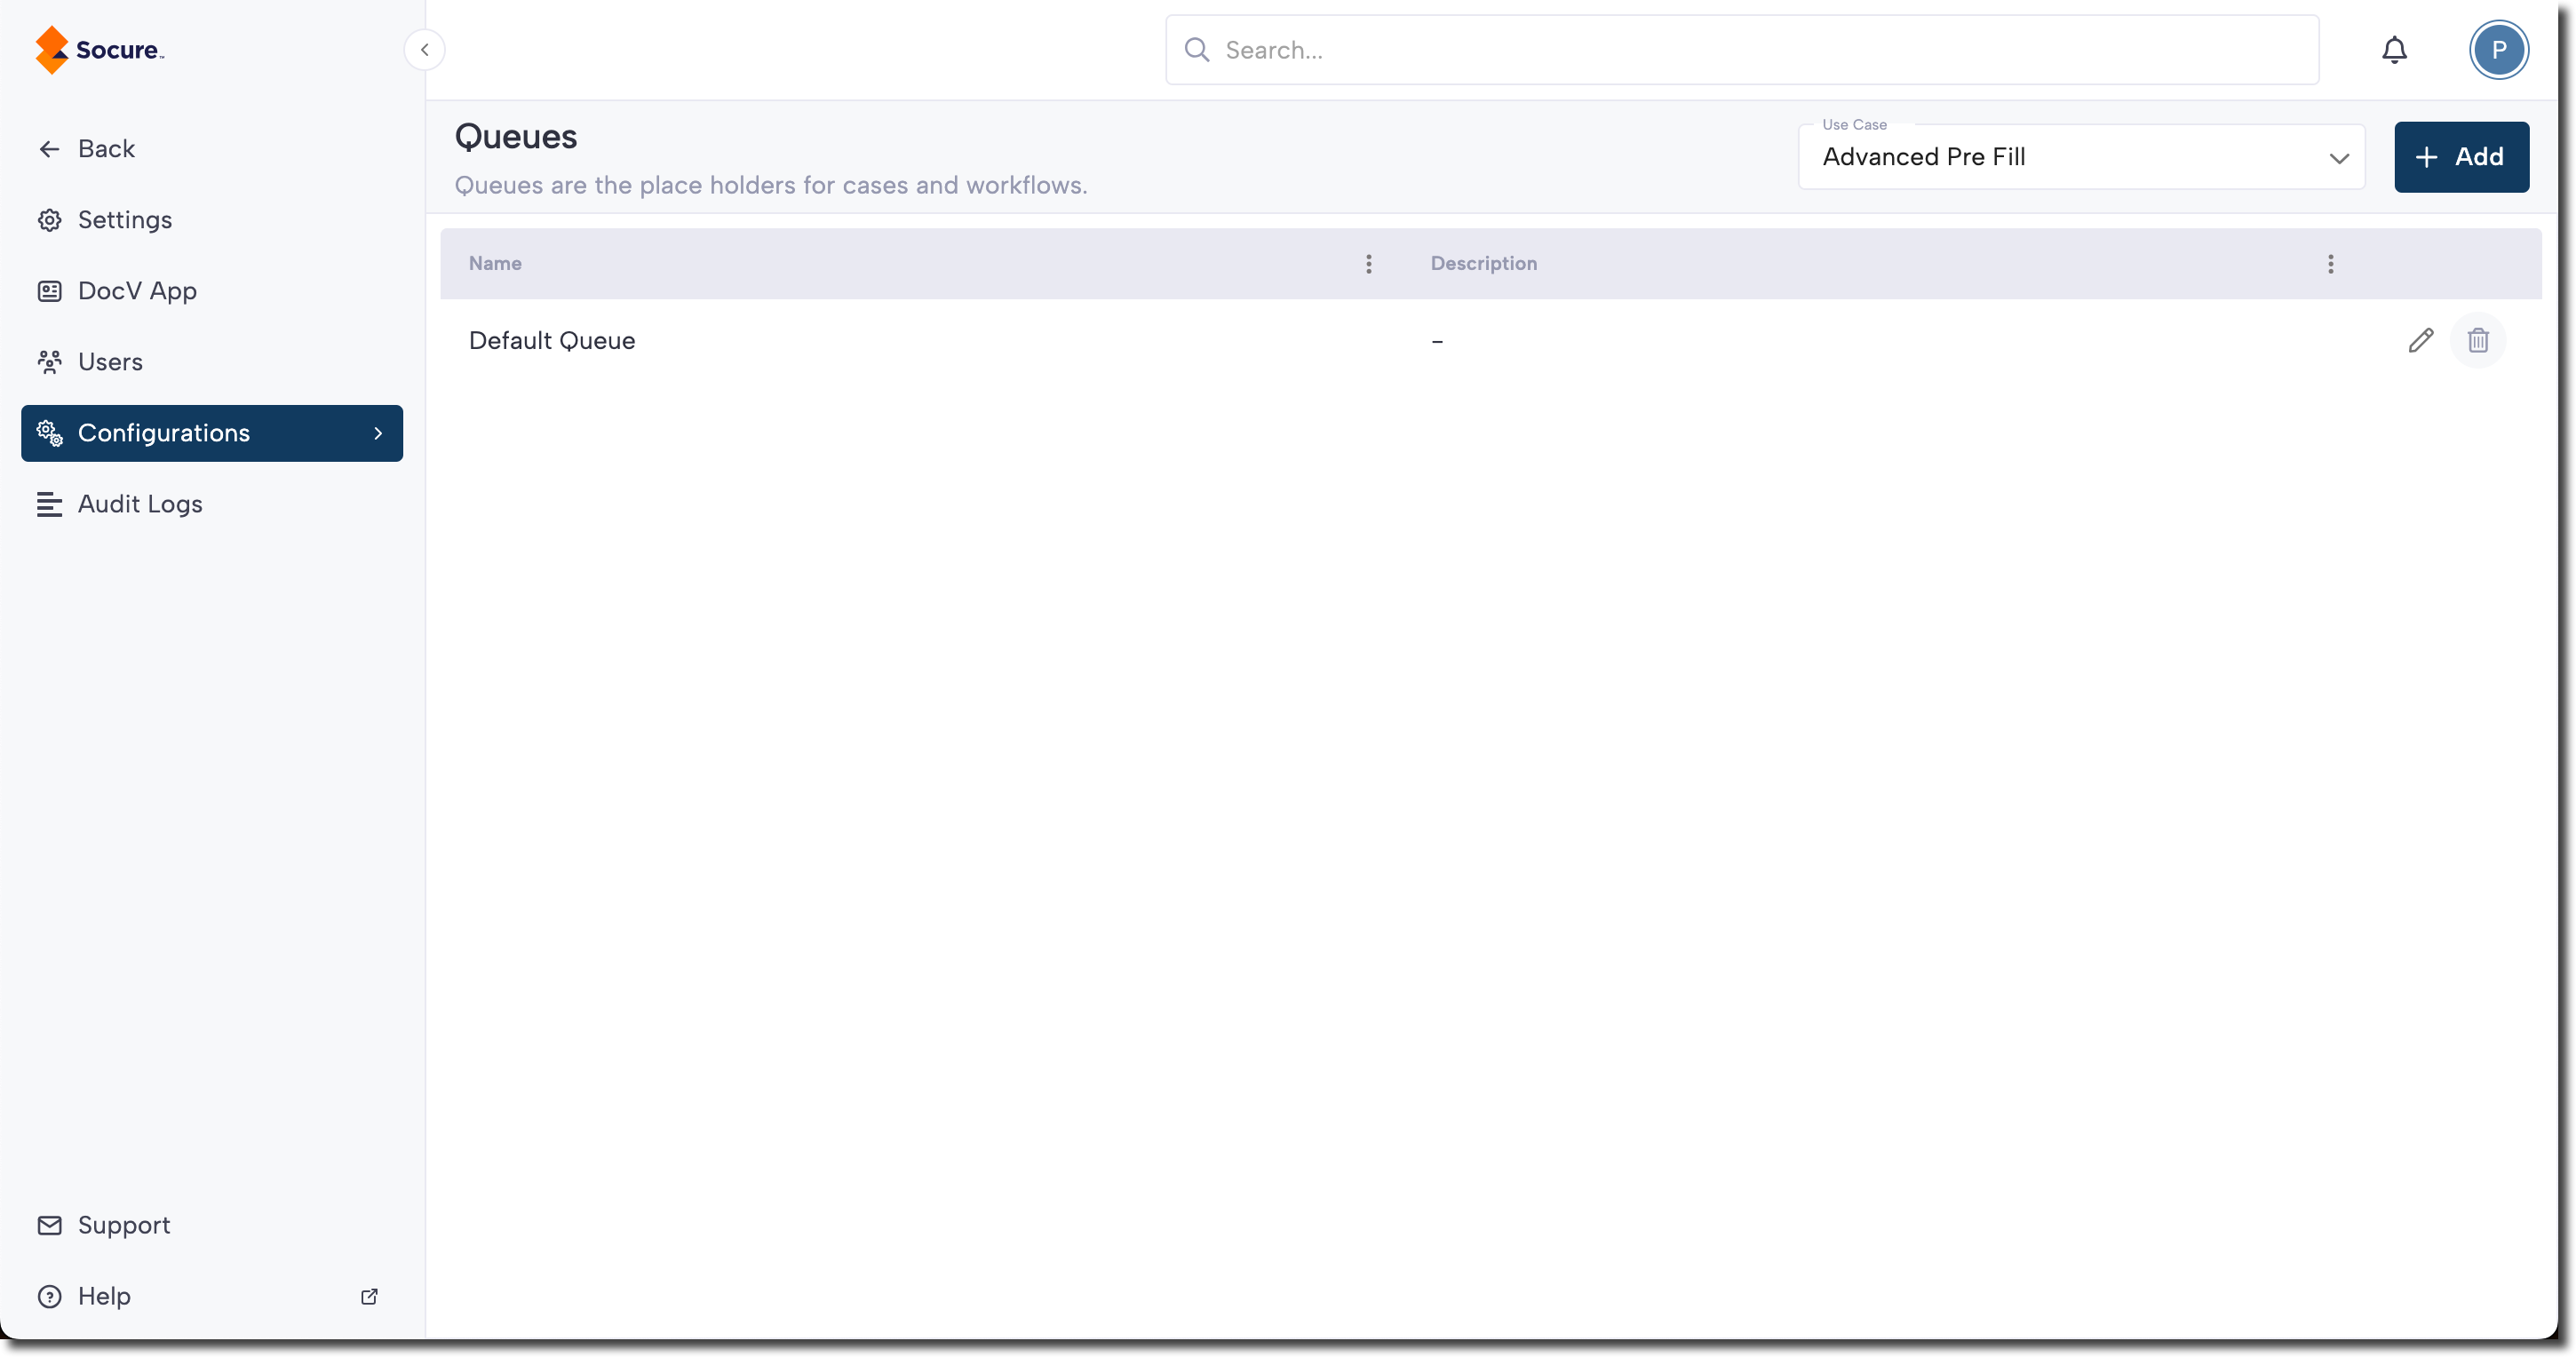This screenshot has width=2576, height=1357.
Task: Open Support from sidebar
Action: tap(123, 1225)
